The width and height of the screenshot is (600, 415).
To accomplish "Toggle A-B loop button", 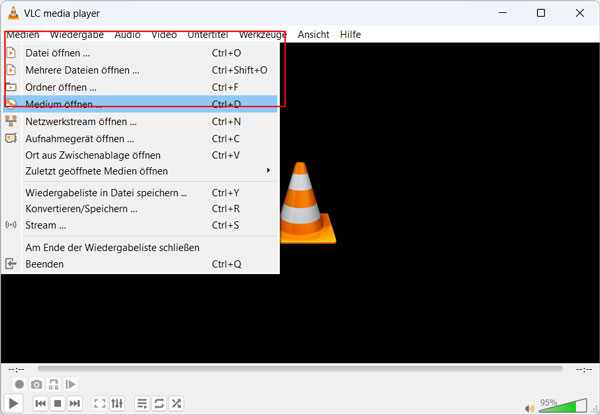I will pyautogui.click(x=54, y=384).
